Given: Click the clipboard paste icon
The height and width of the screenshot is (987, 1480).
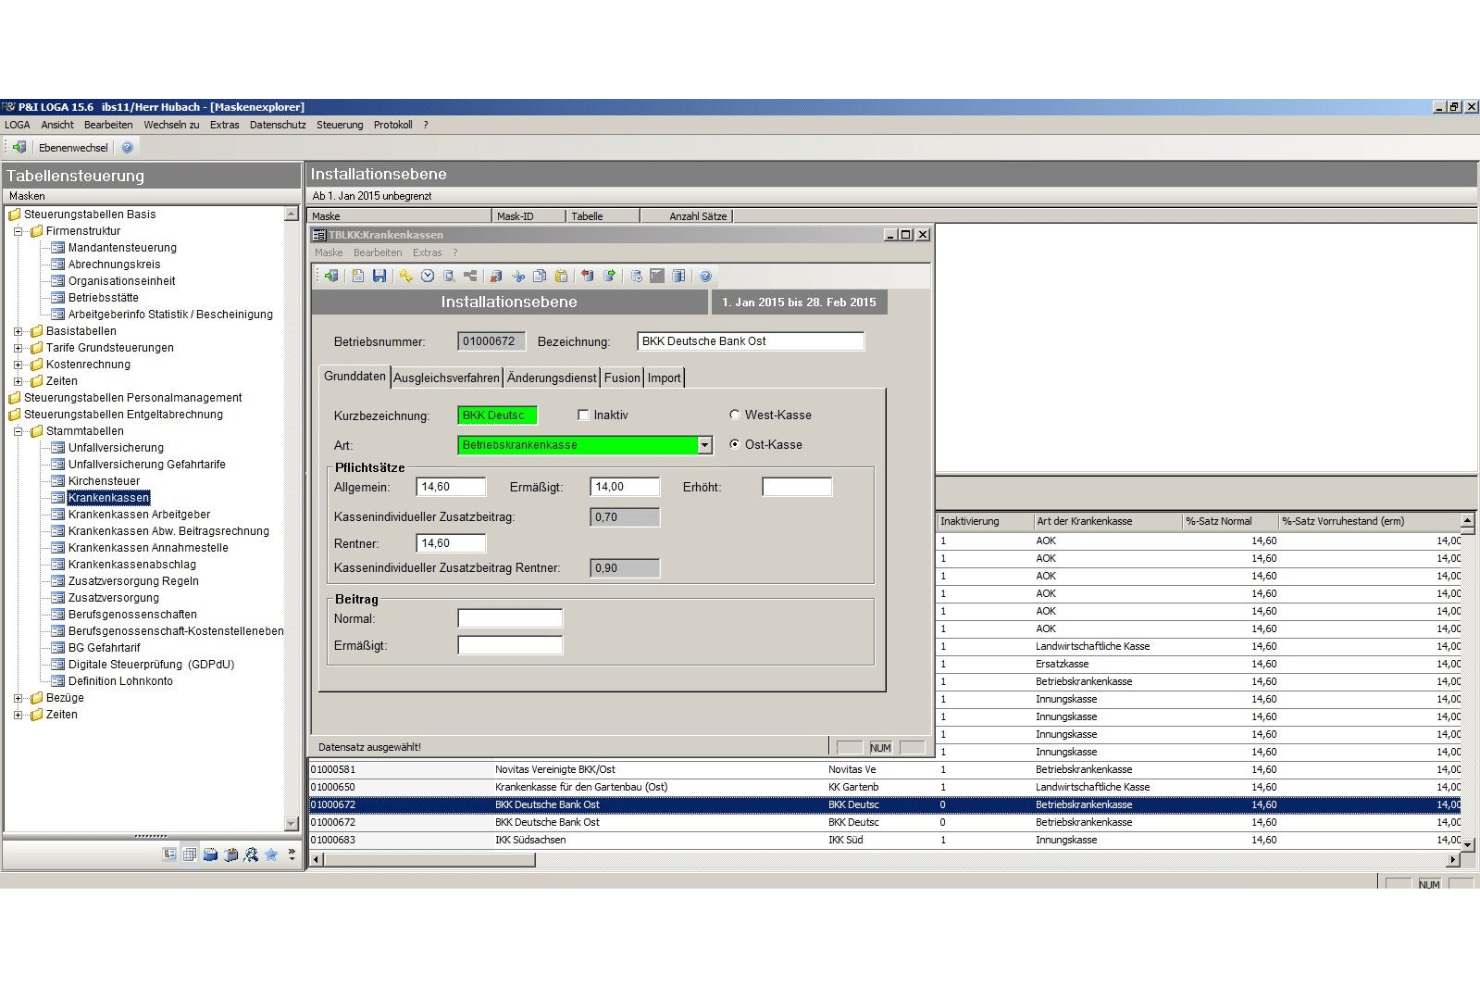Looking at the screenshot, I should (561, 276).
